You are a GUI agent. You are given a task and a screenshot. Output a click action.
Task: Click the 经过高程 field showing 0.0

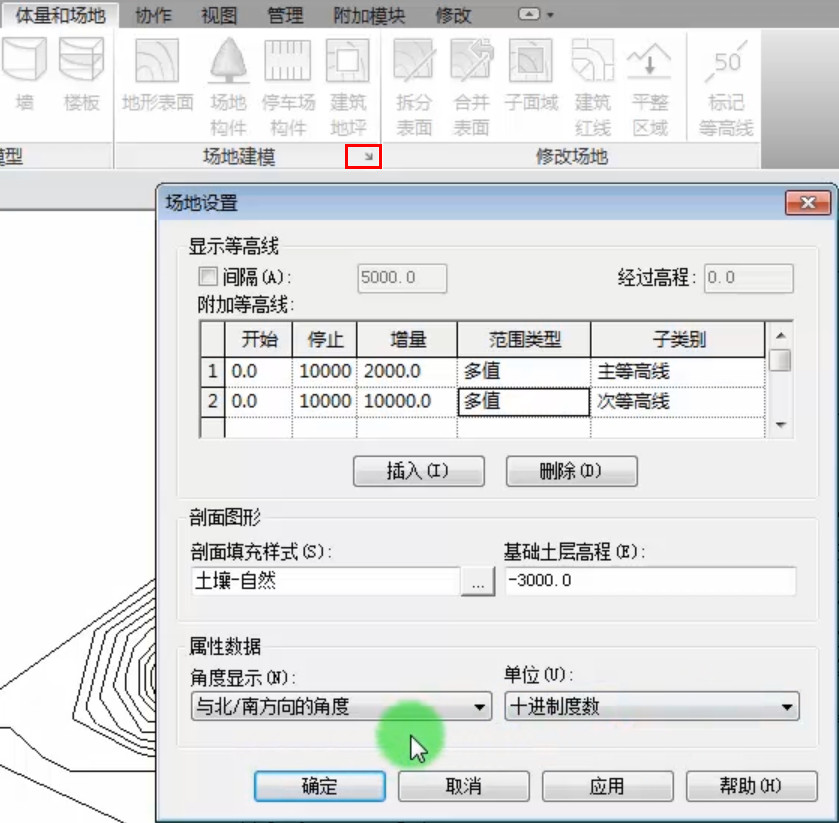coord(749,278)
